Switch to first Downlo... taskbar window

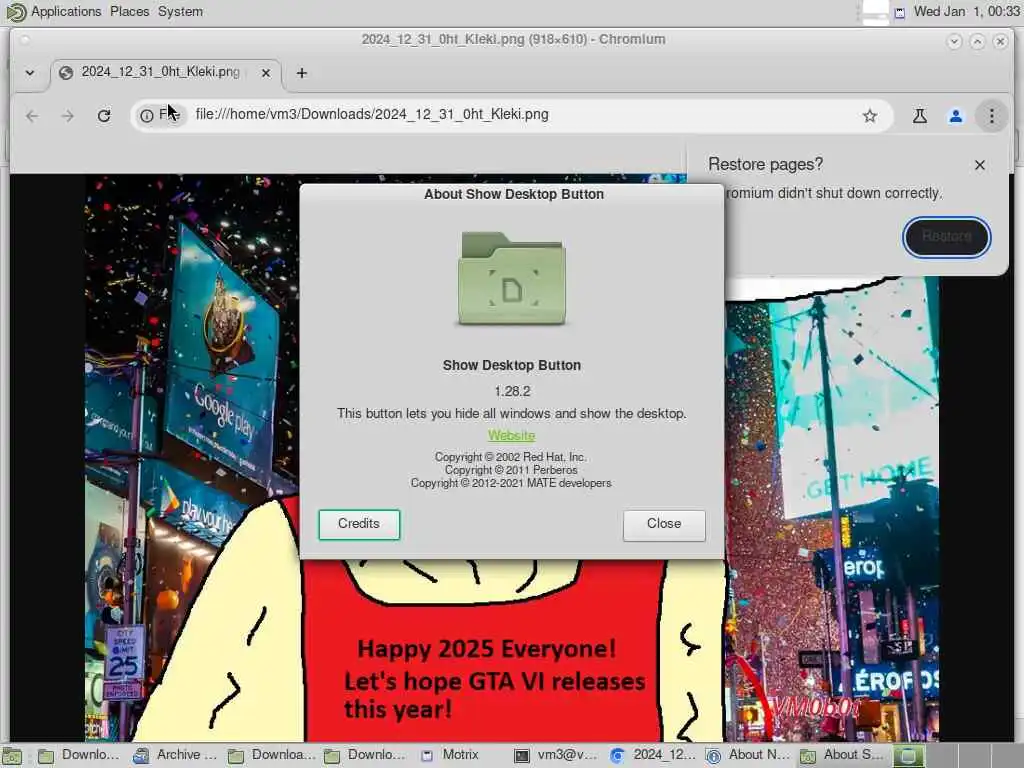[x=78, y=755]
